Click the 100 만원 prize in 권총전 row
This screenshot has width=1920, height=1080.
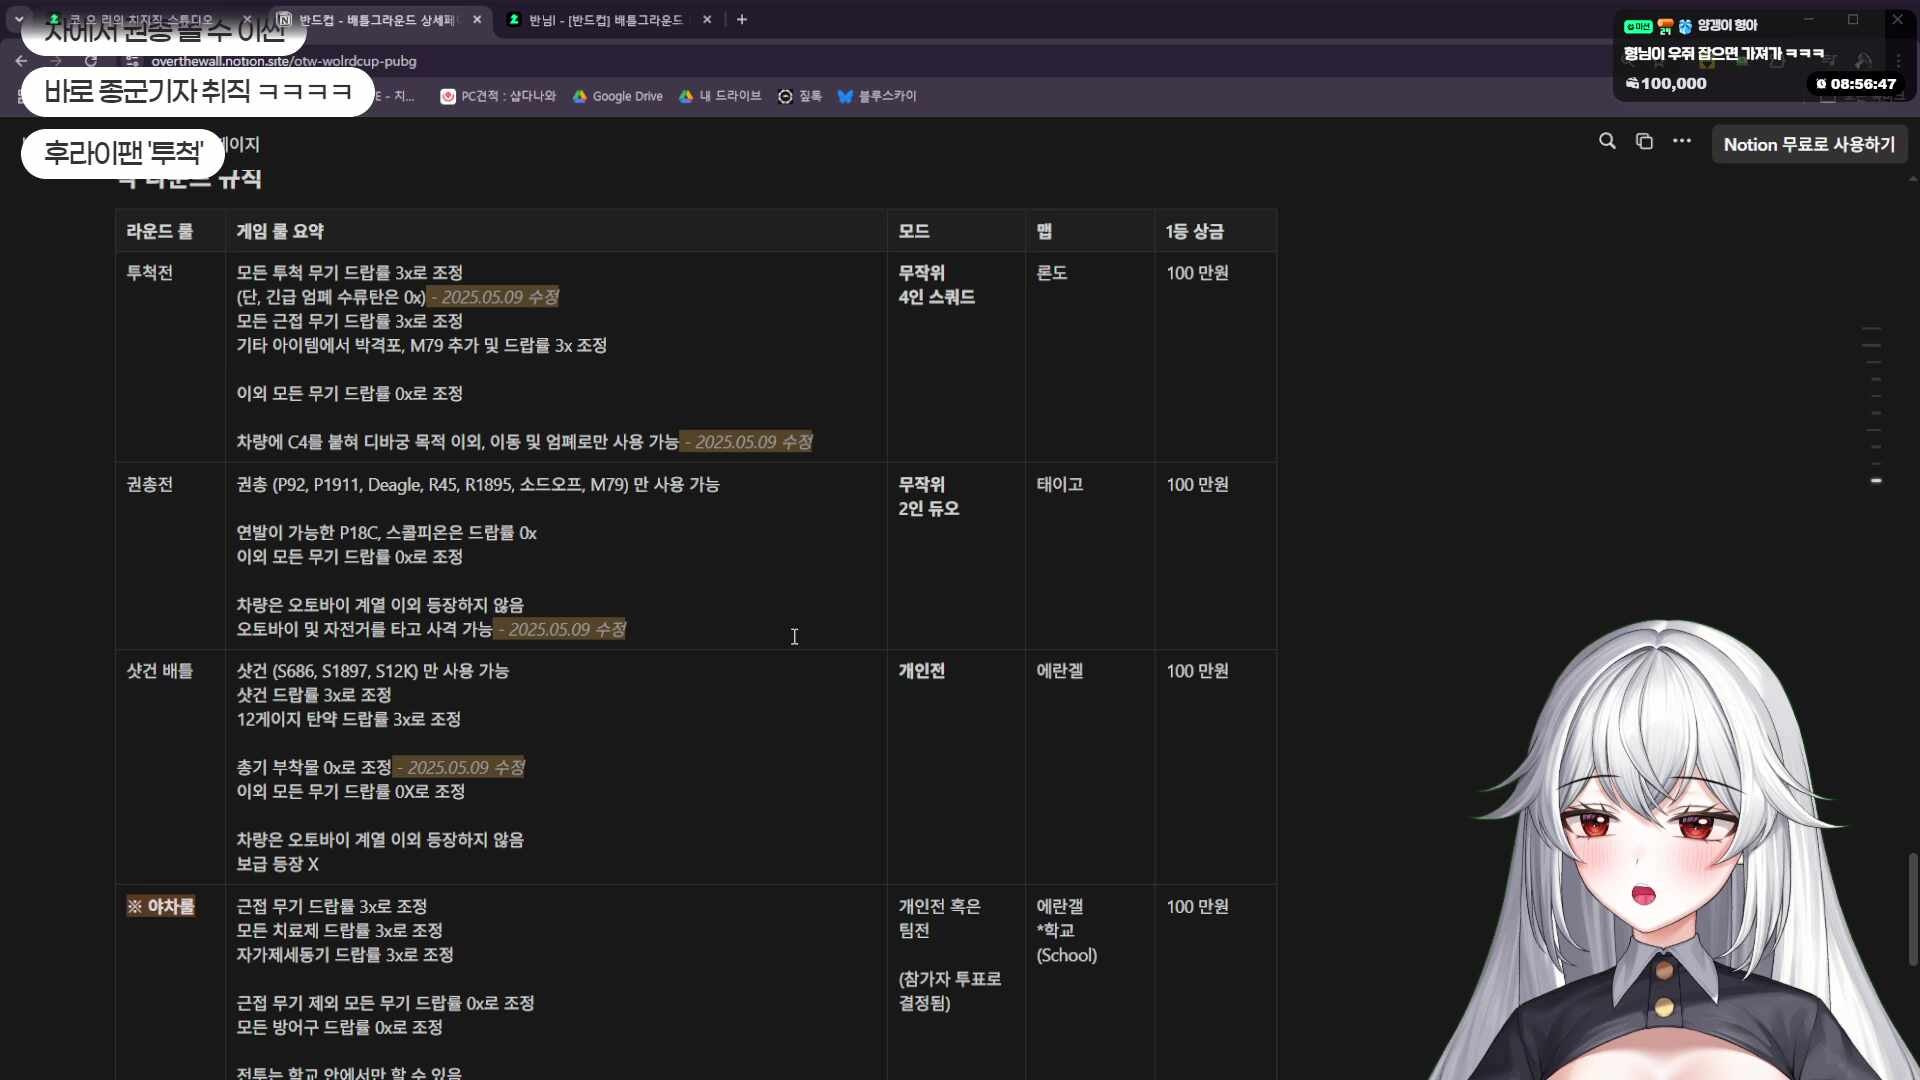click(1197, 485)
